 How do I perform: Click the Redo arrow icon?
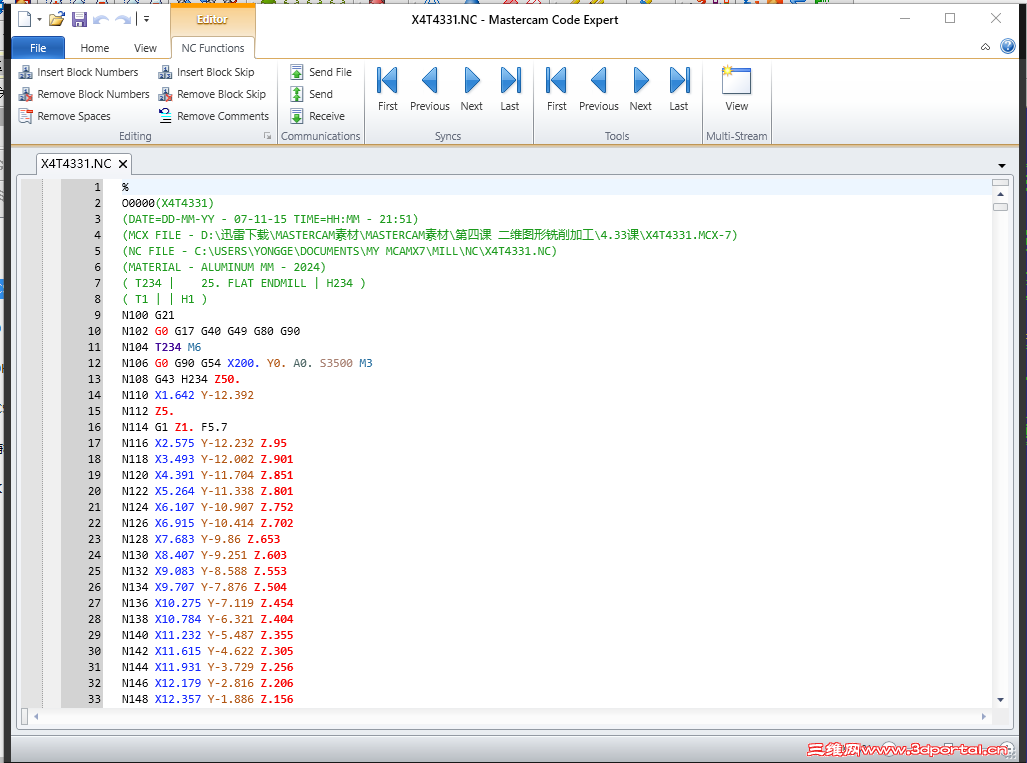pyautogui.click(x=123, y=20)
